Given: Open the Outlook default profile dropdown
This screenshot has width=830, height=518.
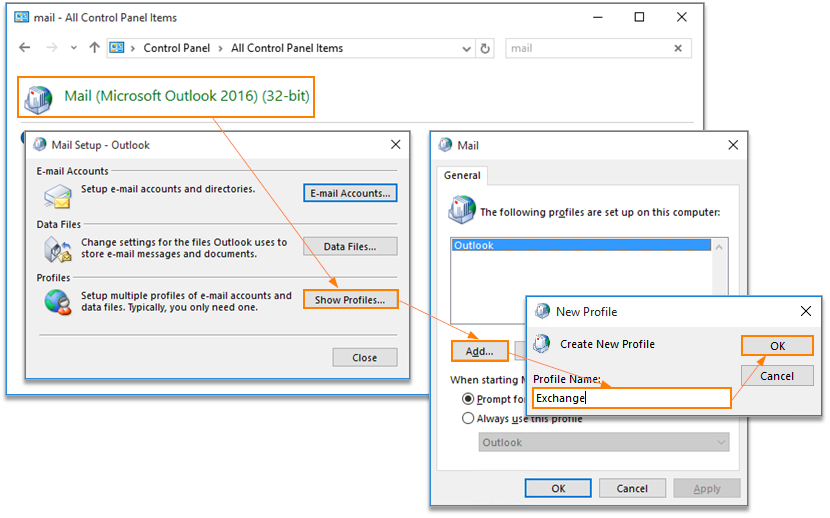Looking at the screenshot, I should [x=603, y=442].
